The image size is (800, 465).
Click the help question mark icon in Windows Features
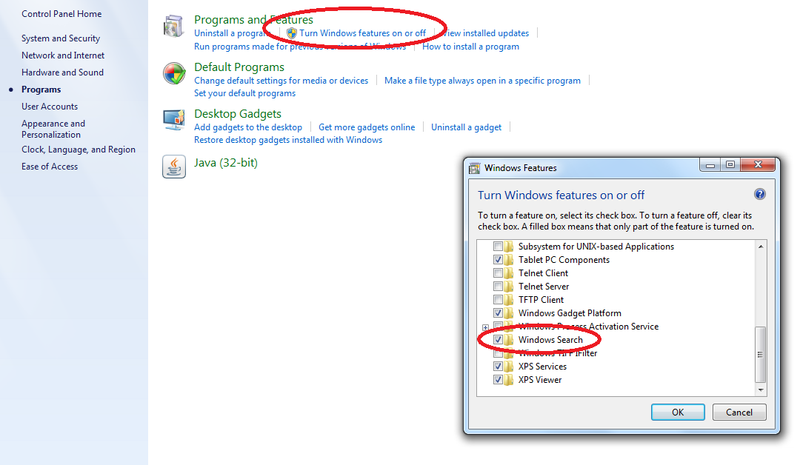click(x=760, y=194)
